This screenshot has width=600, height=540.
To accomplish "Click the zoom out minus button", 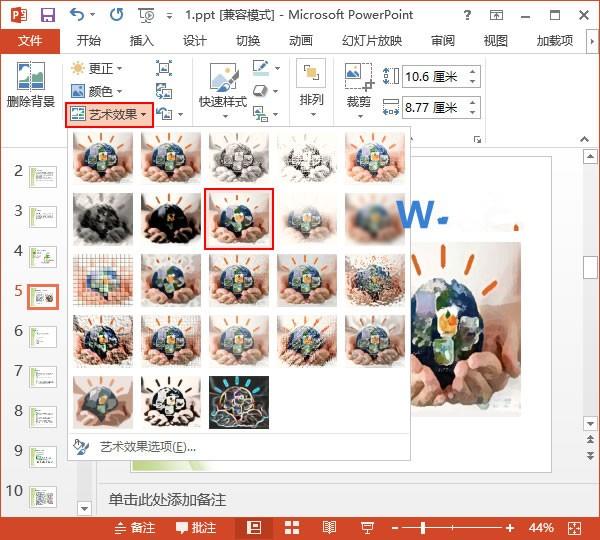I will point(395,528).
